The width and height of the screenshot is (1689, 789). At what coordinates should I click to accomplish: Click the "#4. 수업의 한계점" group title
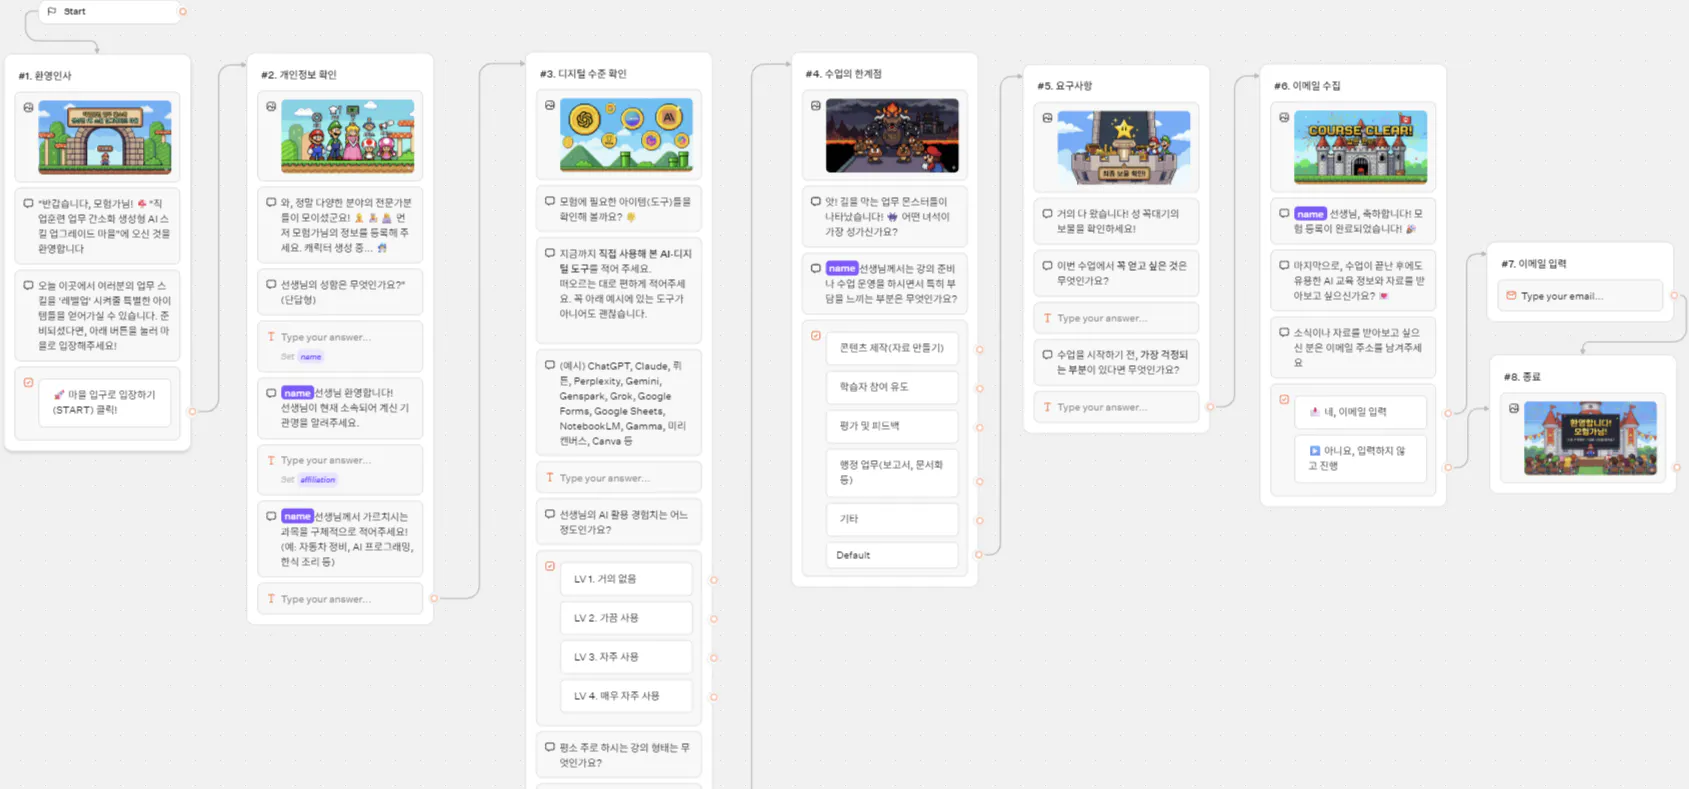[x=843, y=74]
